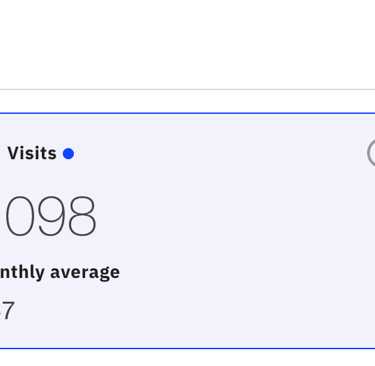The height and width of the screenshot is (366, 375).
Task: Click the digit 8 in visits total
Action: 82,216
